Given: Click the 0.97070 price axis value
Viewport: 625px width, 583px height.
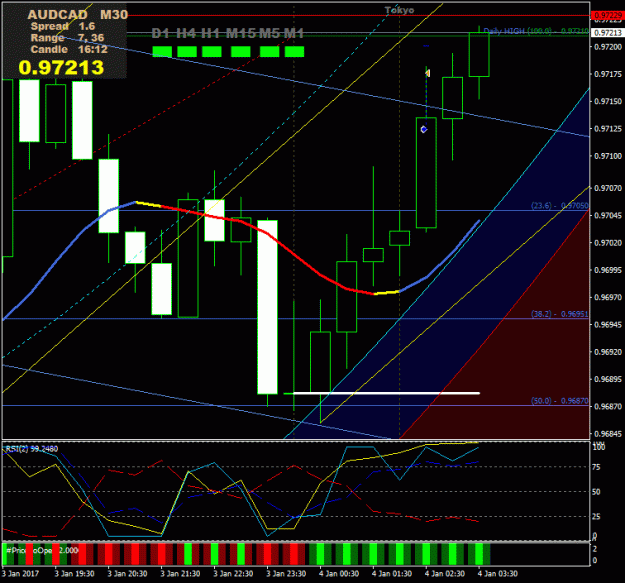Looking at the screenshot, I should [607, 188].
